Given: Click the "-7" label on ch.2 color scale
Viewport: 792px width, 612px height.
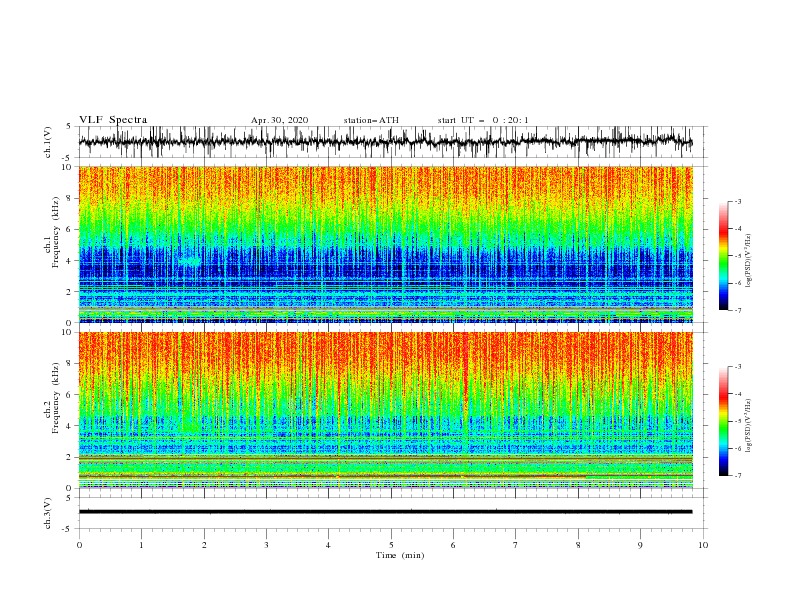Looking at the screenshot, I should [737, 476].
